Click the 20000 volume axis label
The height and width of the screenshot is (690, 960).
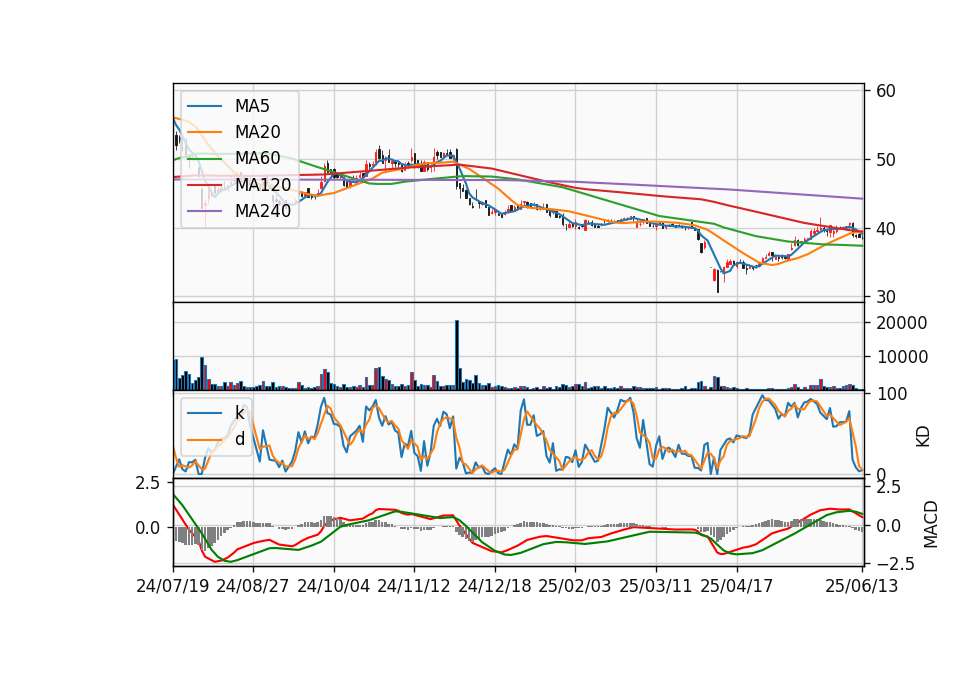coord(902,323)
